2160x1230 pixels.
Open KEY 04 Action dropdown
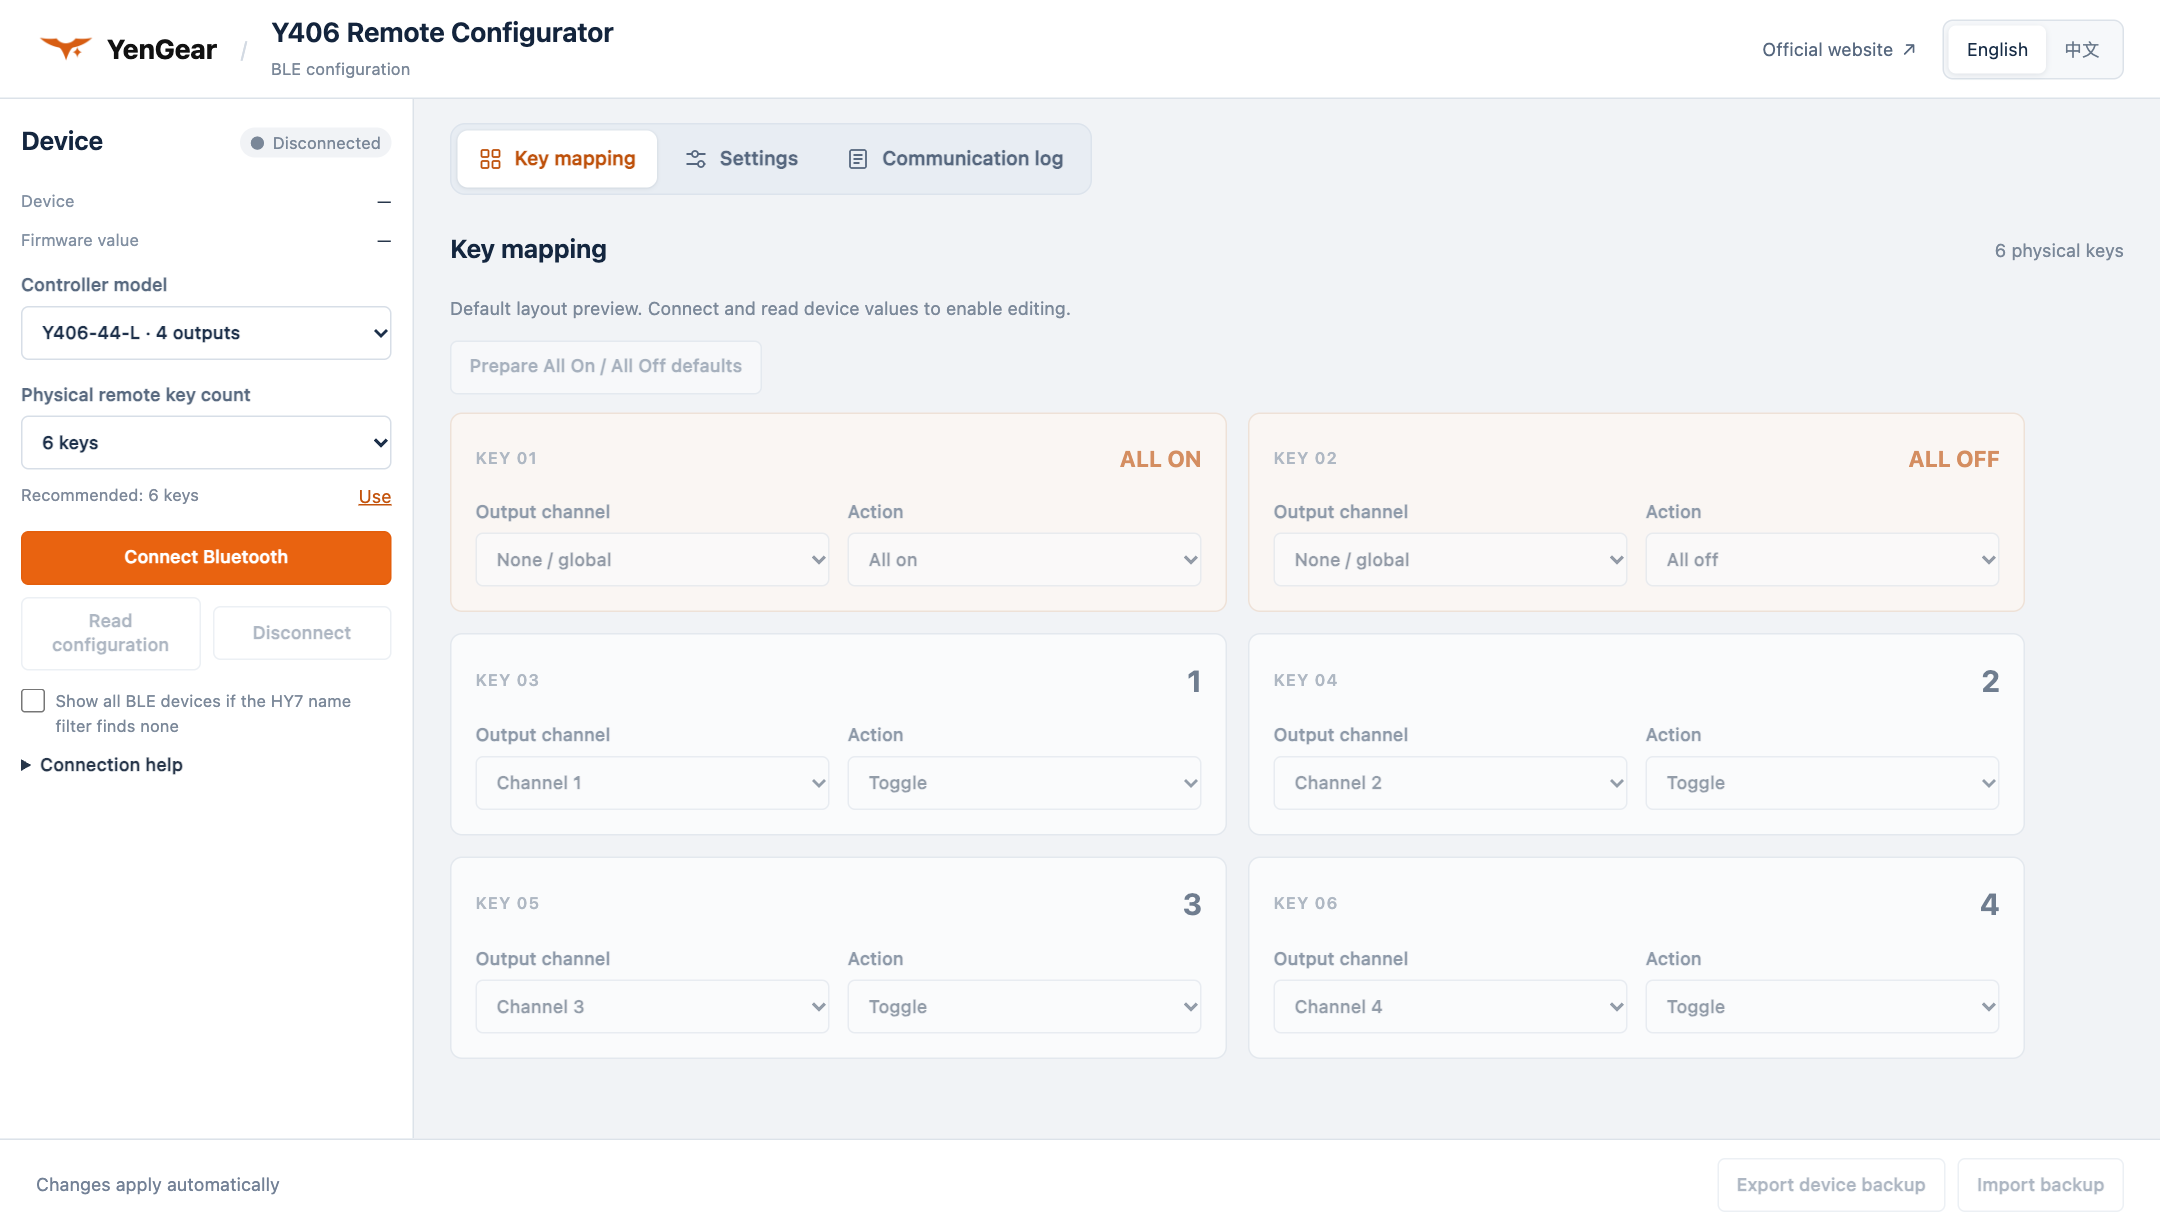point(1822,783)
